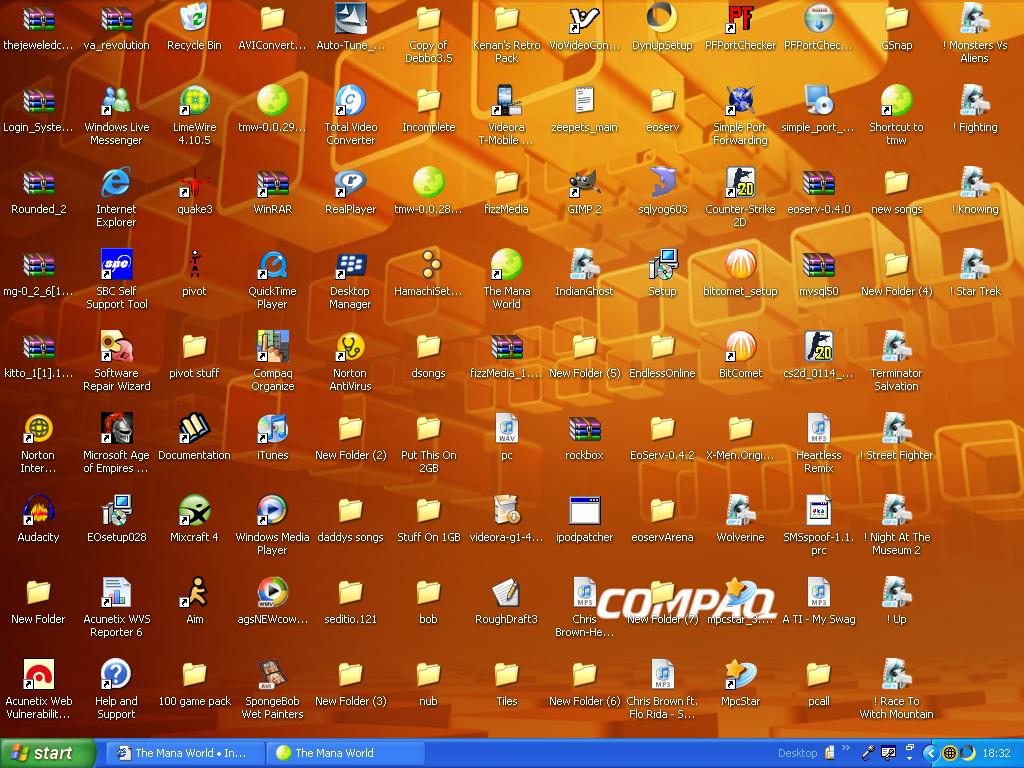
Task: Select The Mana World desktop shortcut
Action: point(506,264)
